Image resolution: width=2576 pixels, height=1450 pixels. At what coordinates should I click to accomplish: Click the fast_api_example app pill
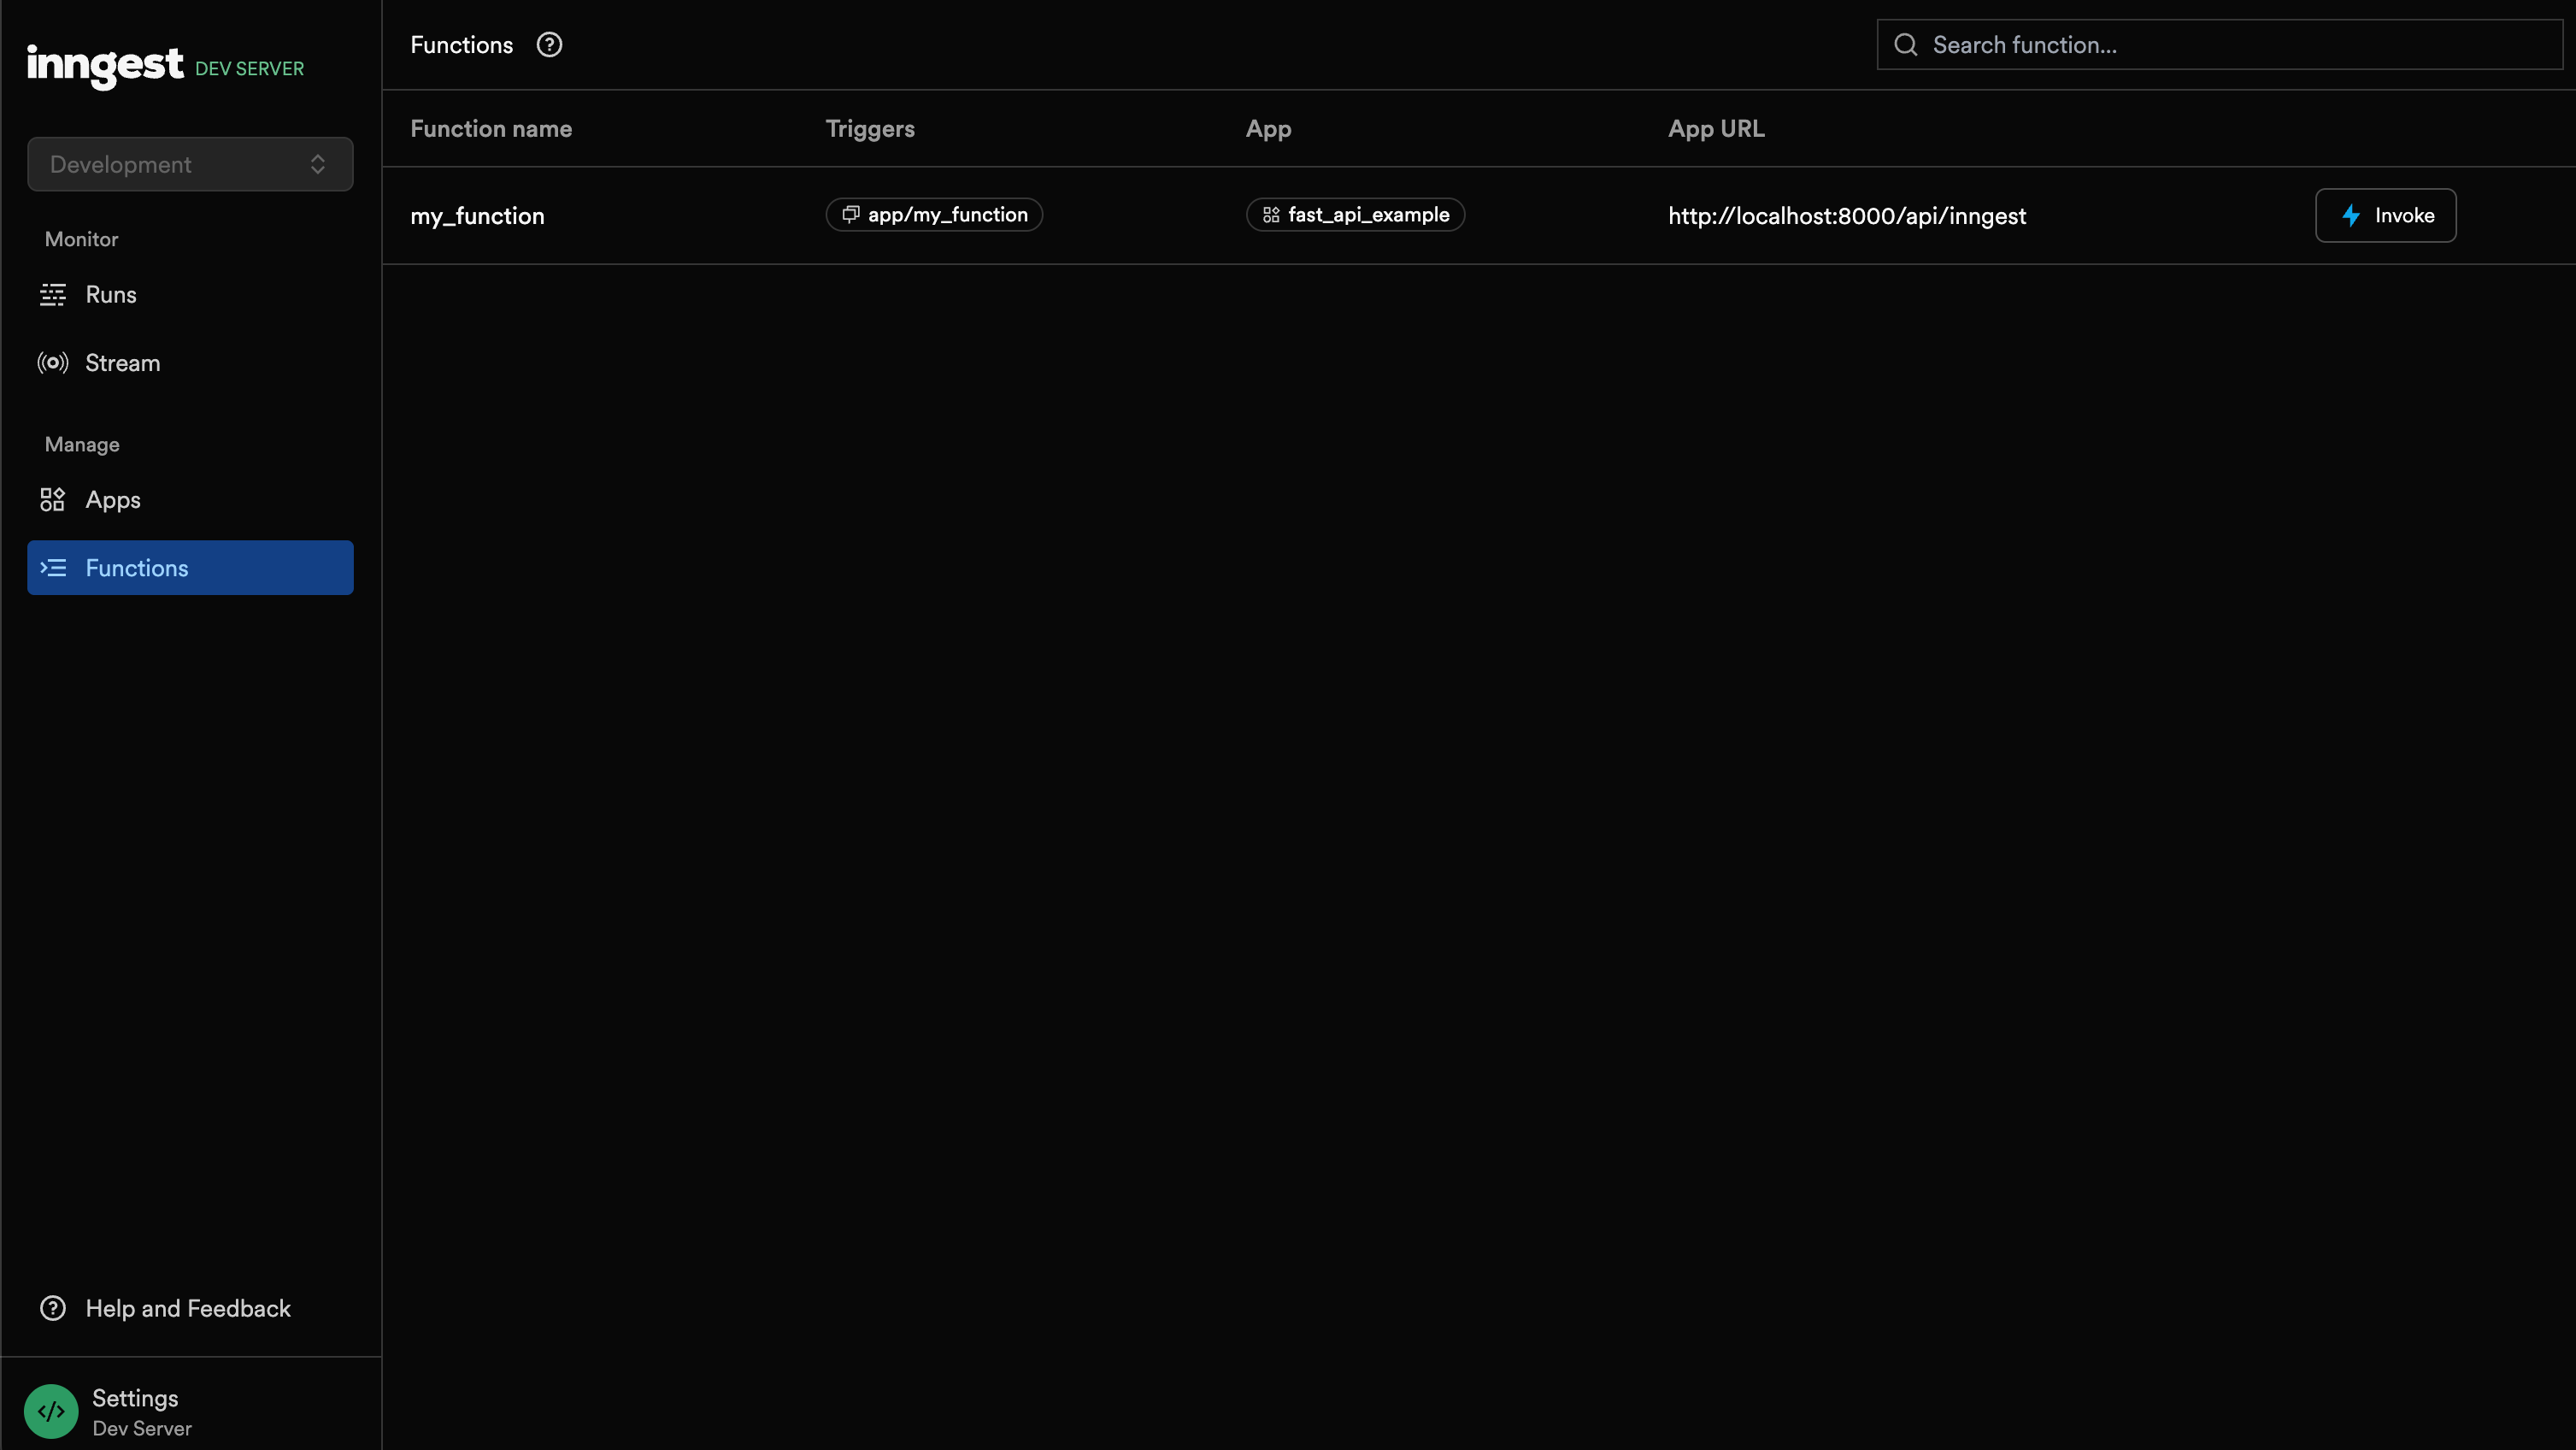[1355, 215]
